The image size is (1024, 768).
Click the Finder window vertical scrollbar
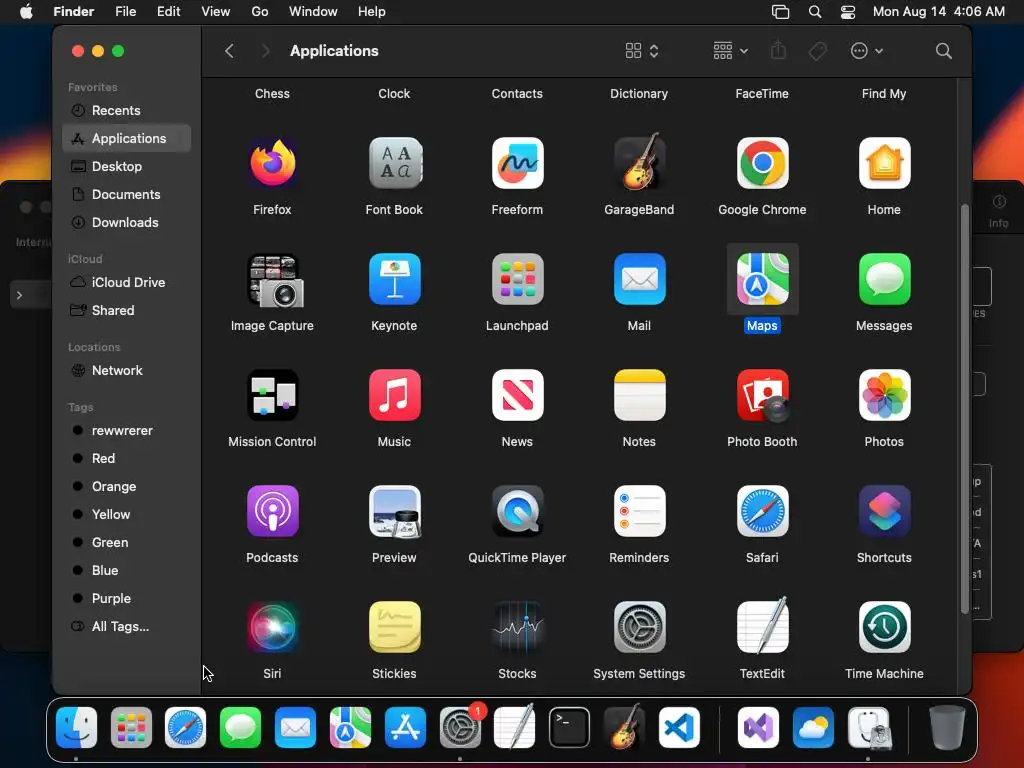(x=965, y=409)
